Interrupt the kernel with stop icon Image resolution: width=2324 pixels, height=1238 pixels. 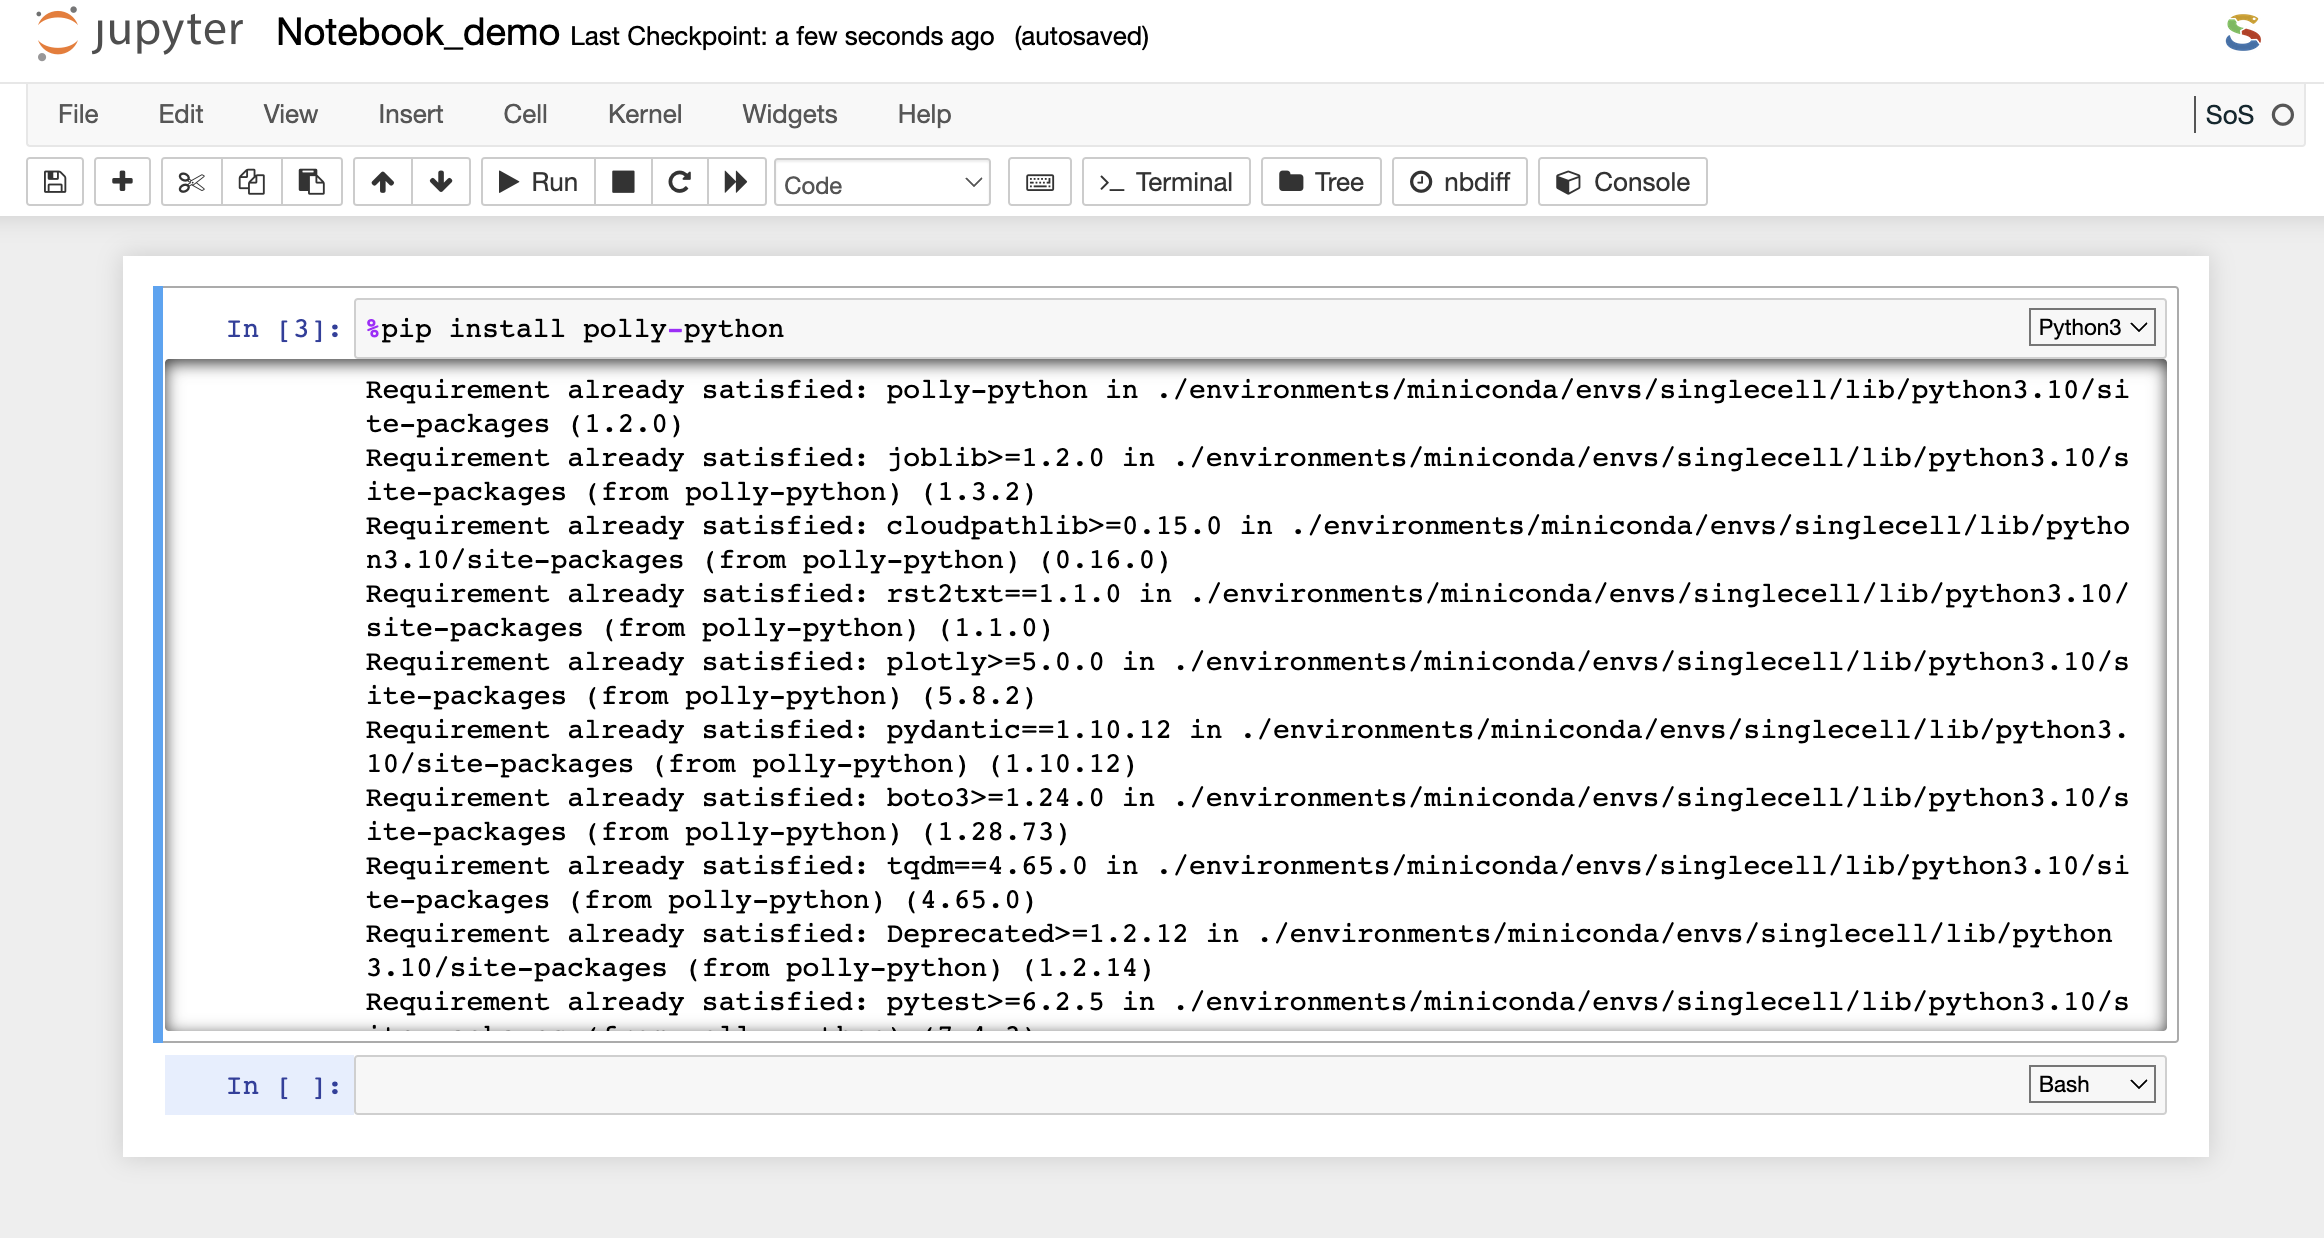(x=623, y=182)
